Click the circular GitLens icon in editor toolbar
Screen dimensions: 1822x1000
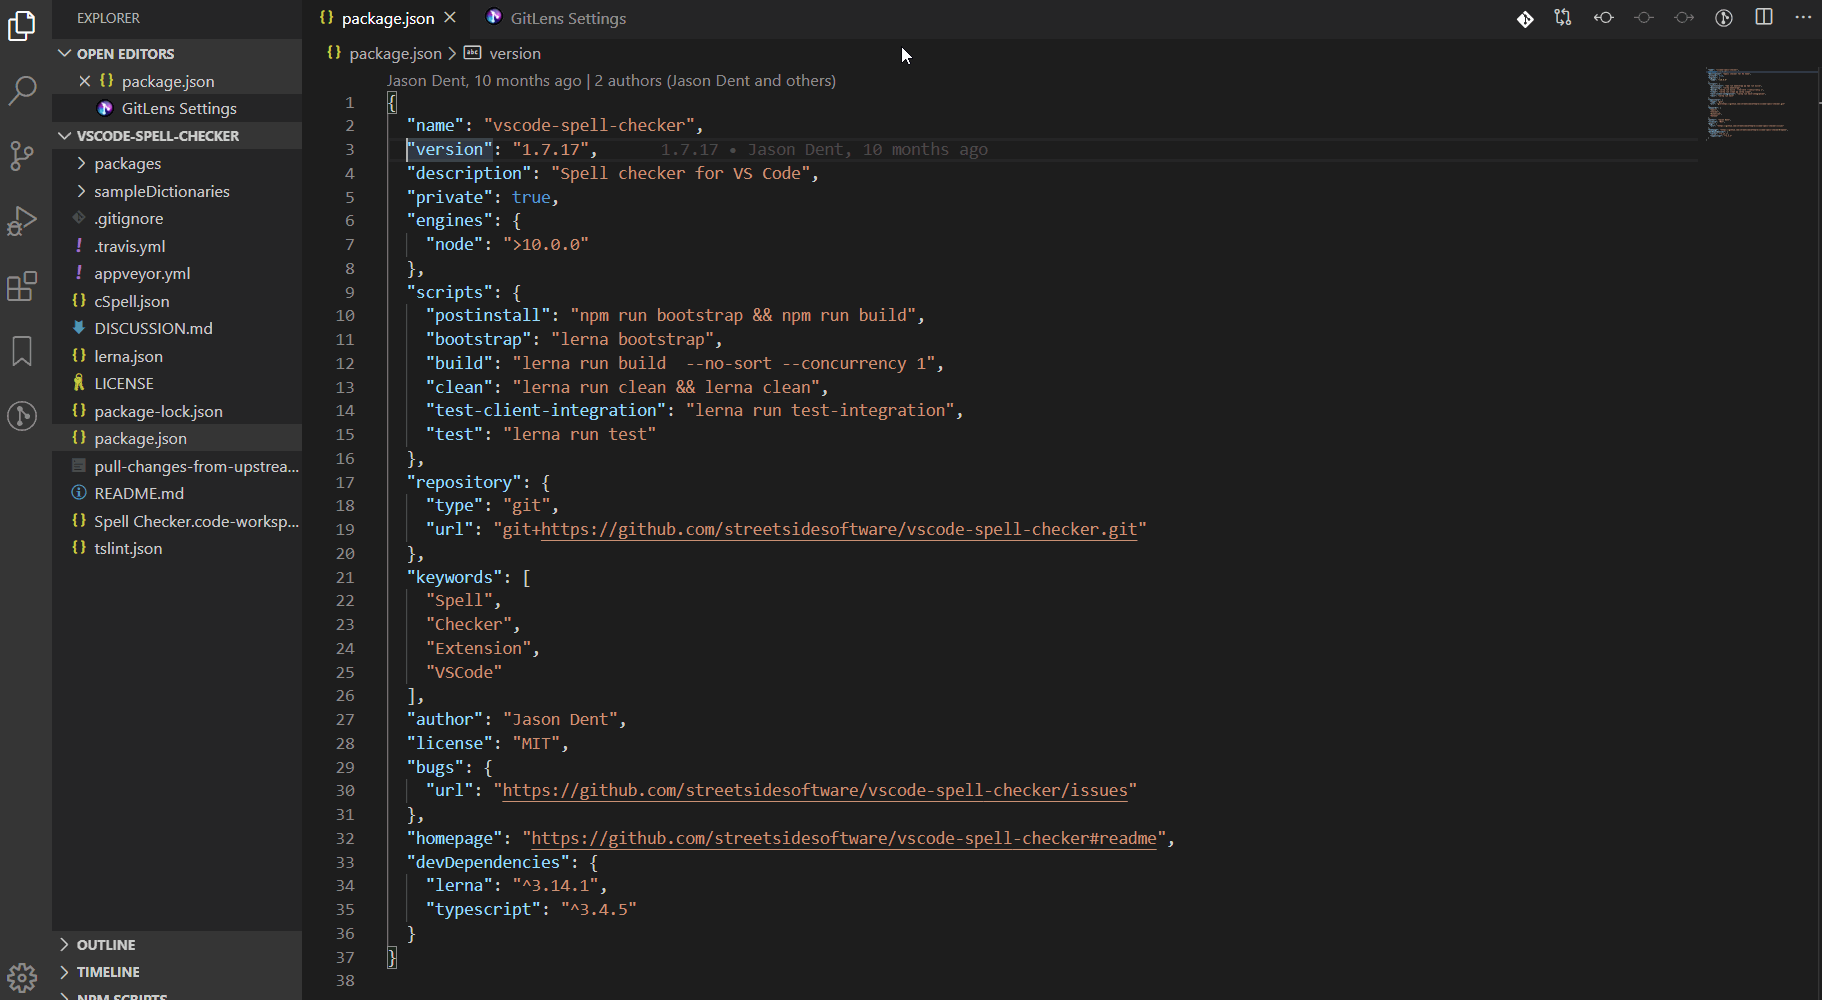coord(1724,18)
